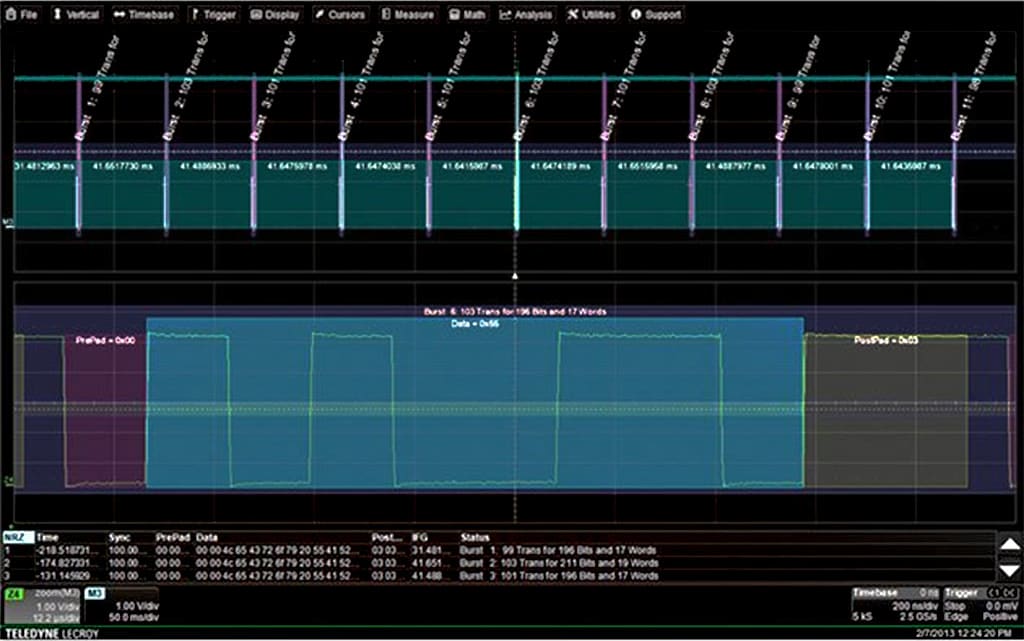Select decode table row 3 (101 Trans)
The image size is (1024, 641).
coord(500,576)
